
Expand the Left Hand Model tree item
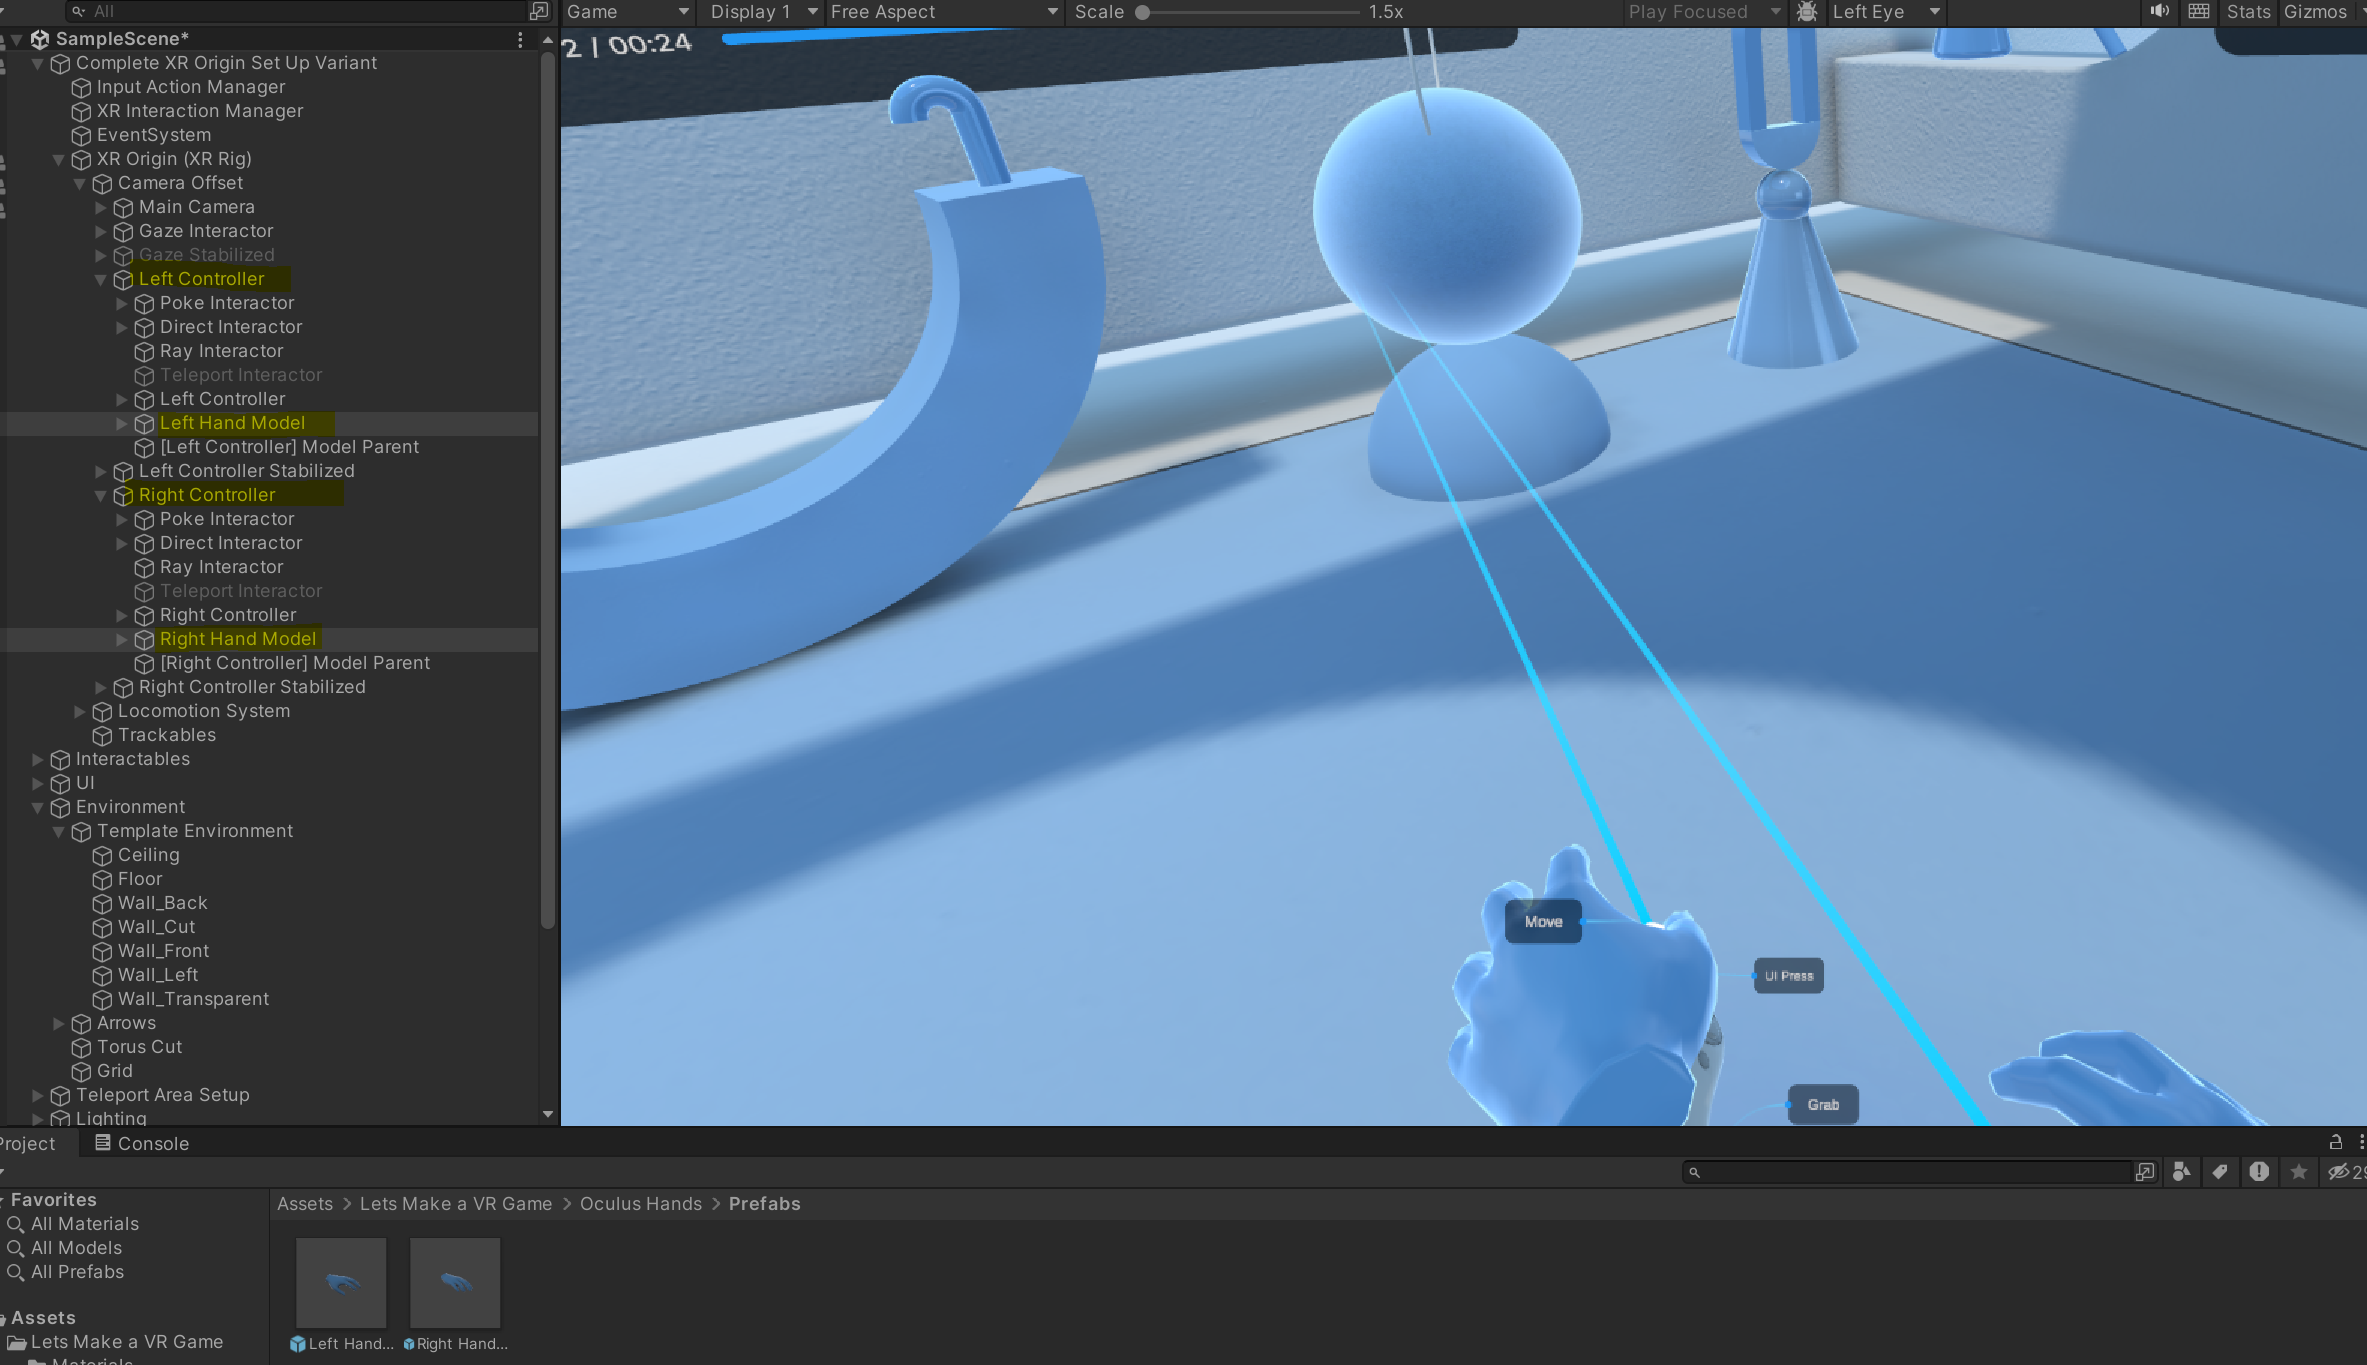[122, 423]
